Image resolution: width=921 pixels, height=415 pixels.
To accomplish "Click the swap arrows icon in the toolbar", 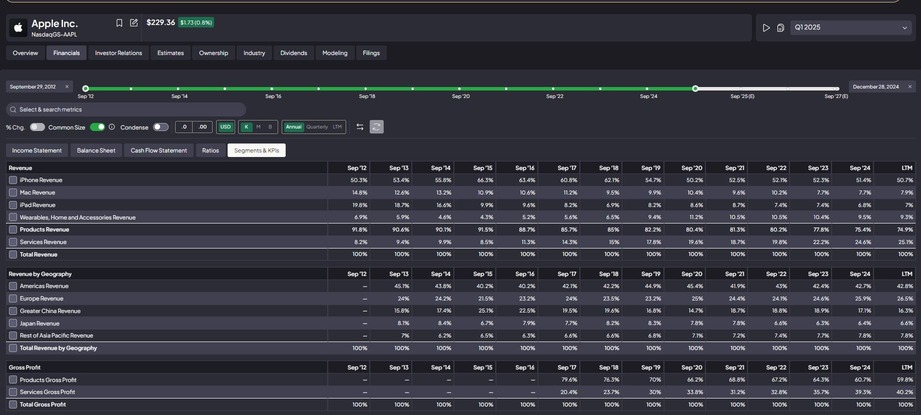I will tap(359, 127).
